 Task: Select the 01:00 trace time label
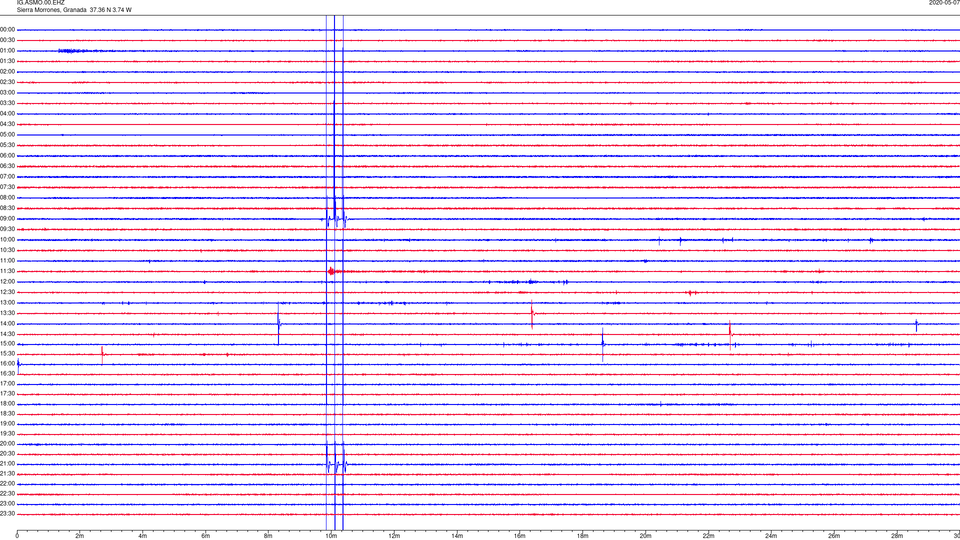[7, 51]
